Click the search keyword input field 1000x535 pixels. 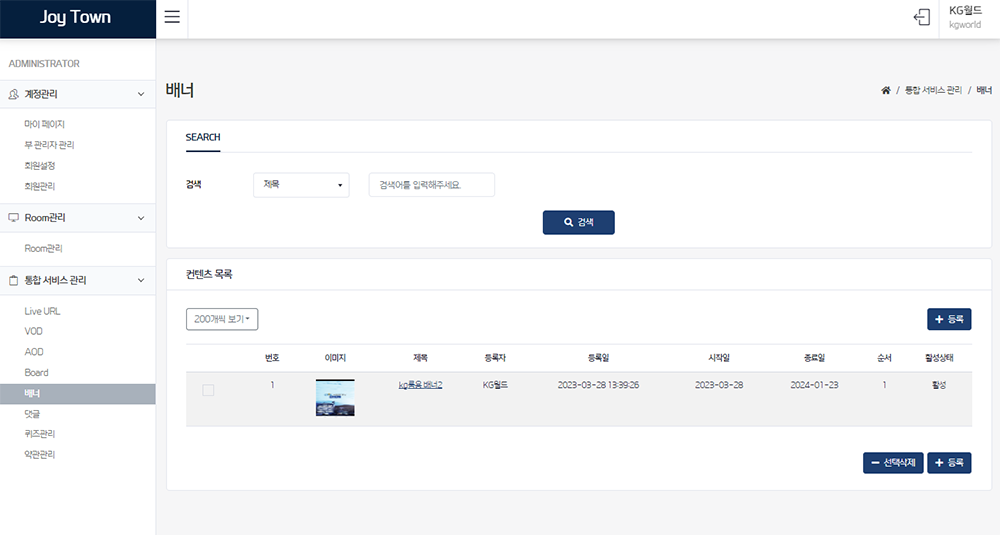431,185
